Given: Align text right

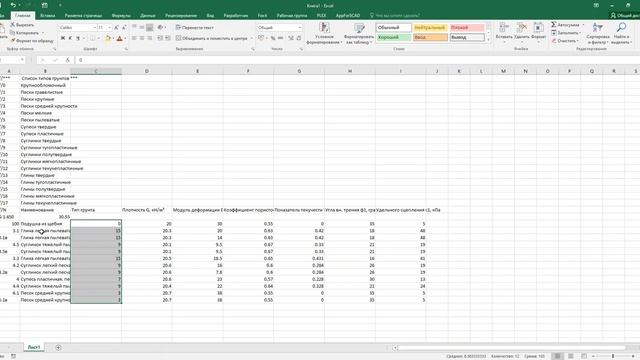Looking at the screenshot, I should (x=150, y=38).
